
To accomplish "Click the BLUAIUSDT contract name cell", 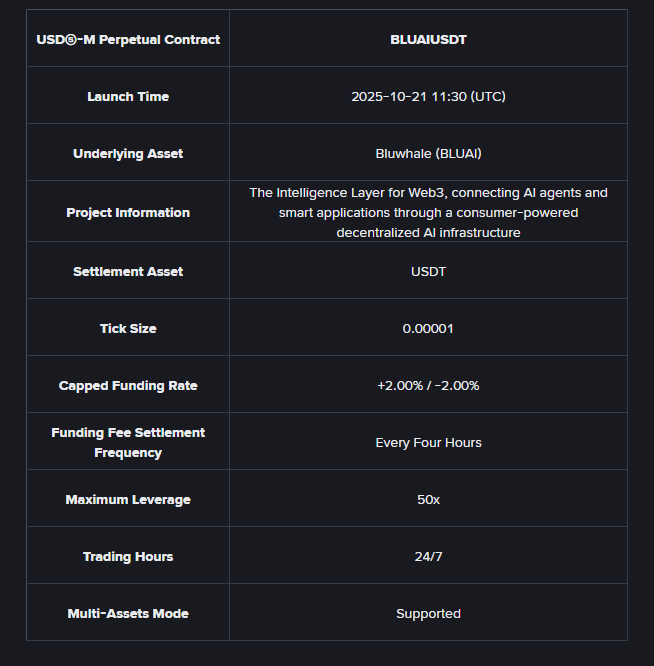I will coord(428,40).
